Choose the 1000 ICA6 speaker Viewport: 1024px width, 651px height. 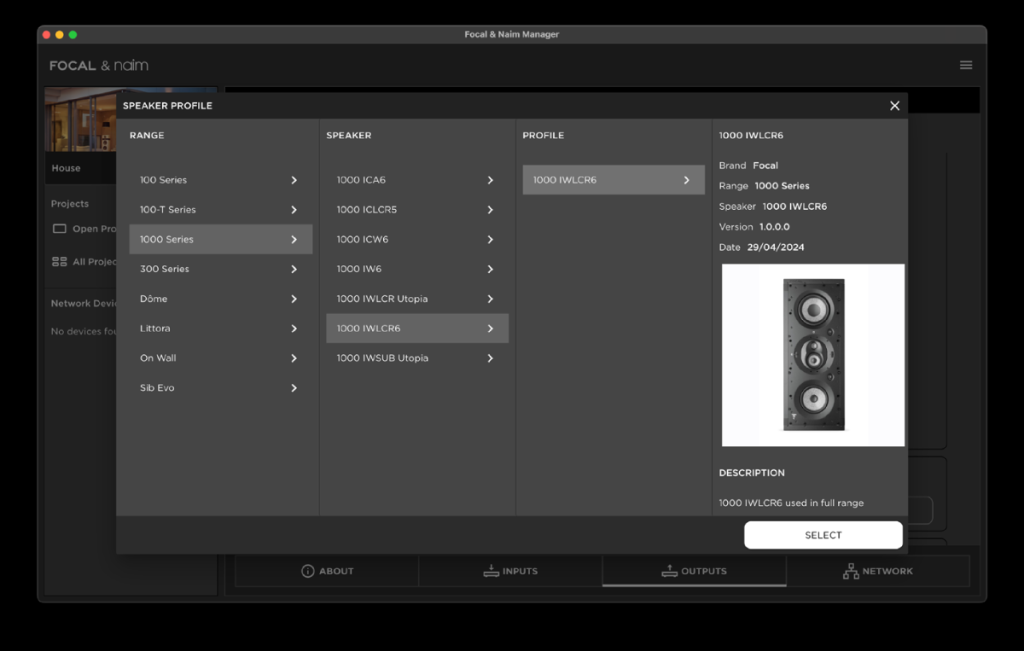tap(417, 180)
